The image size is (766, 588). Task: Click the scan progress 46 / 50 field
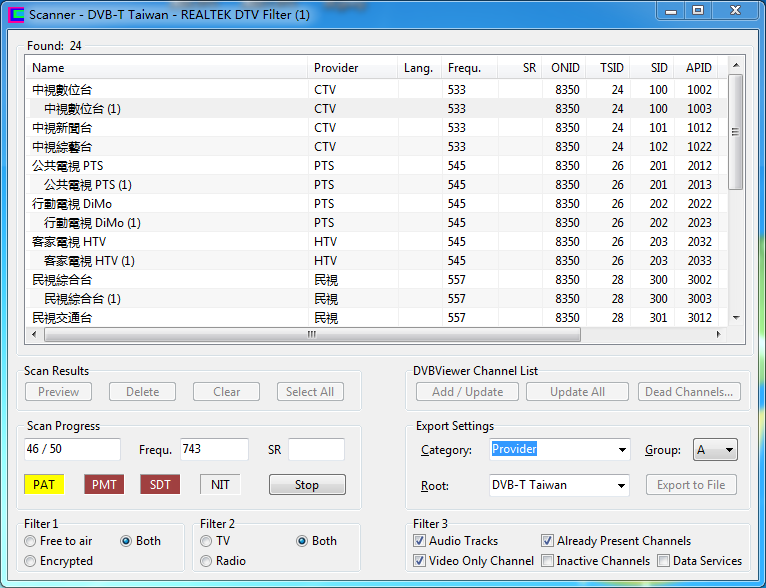pos(72,449)
